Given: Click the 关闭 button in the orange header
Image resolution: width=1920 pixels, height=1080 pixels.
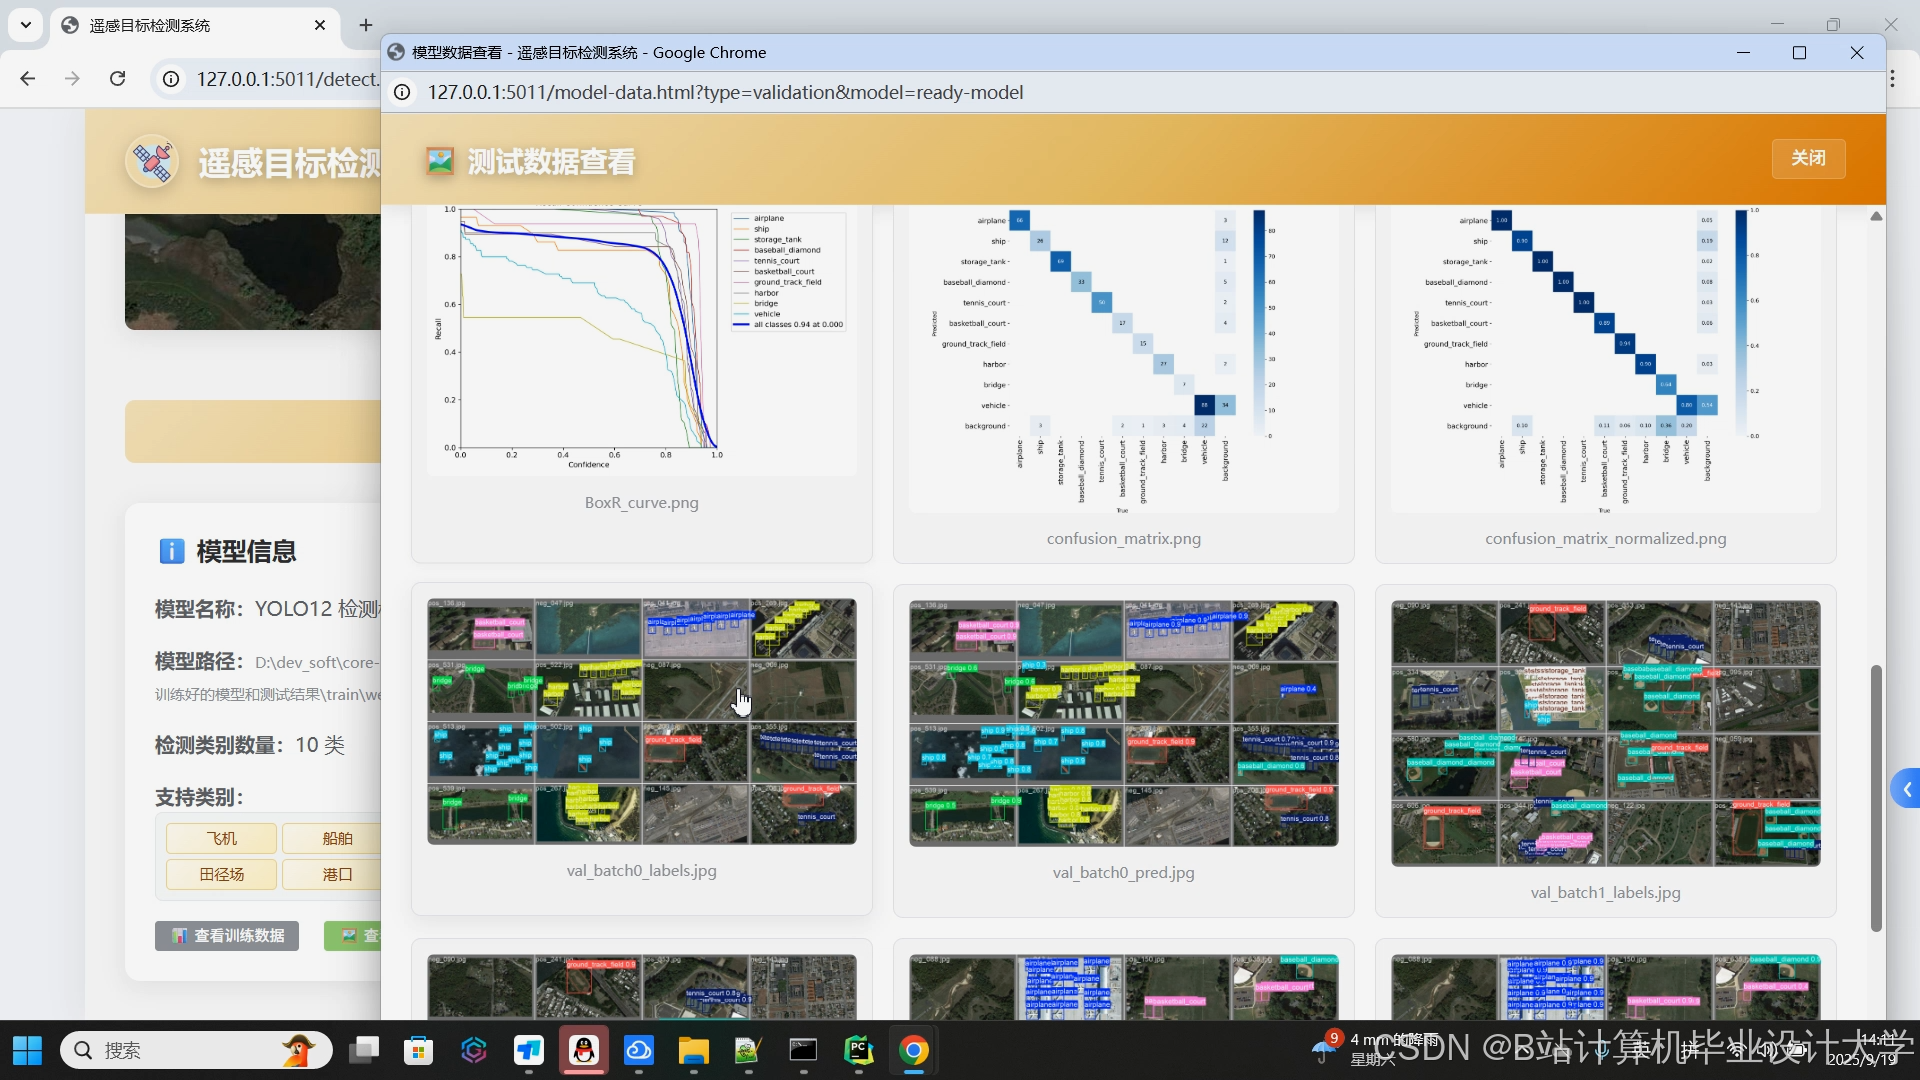Looking at the screenshot, I should (1808, 158).
